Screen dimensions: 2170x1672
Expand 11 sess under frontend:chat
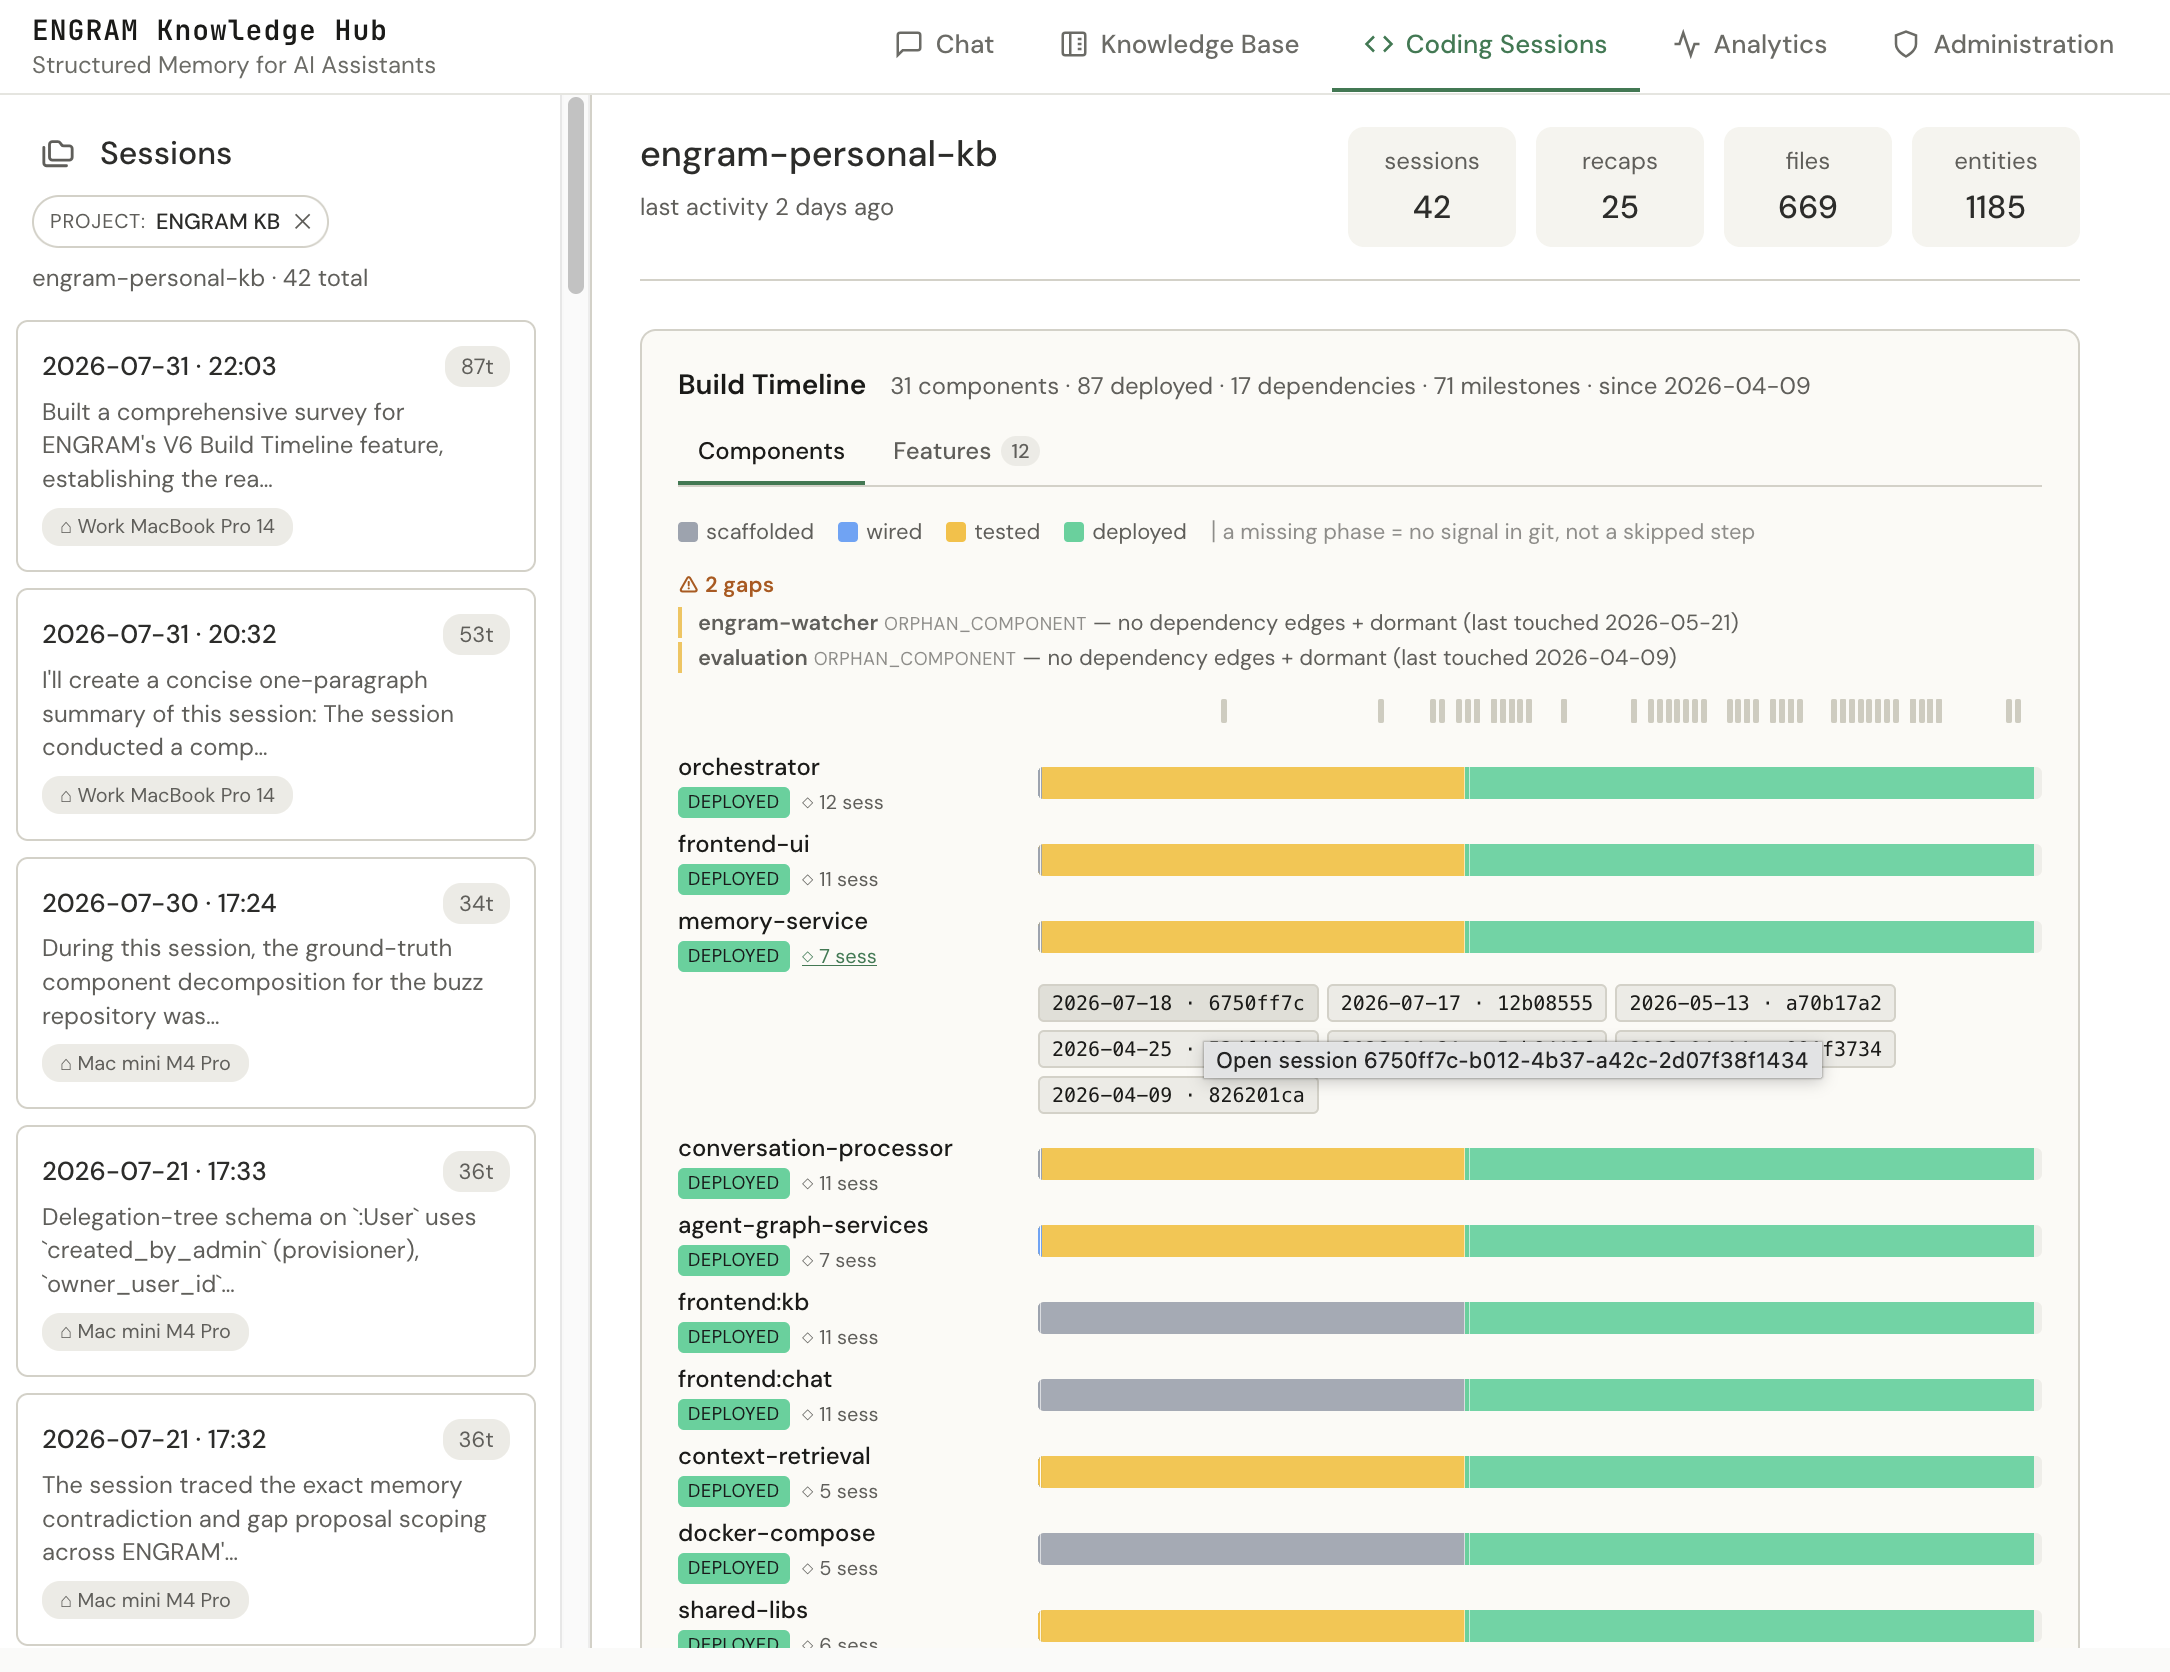(x=840, y=1415)
